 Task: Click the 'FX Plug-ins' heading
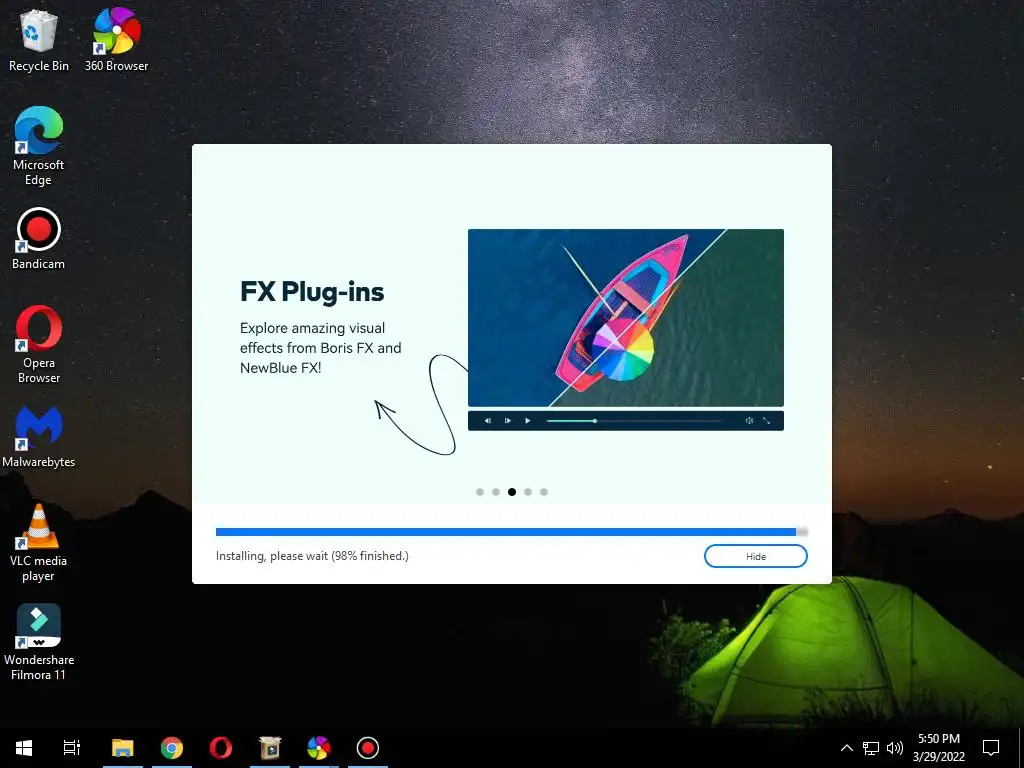pyautogui.click(x=312, y=292)
